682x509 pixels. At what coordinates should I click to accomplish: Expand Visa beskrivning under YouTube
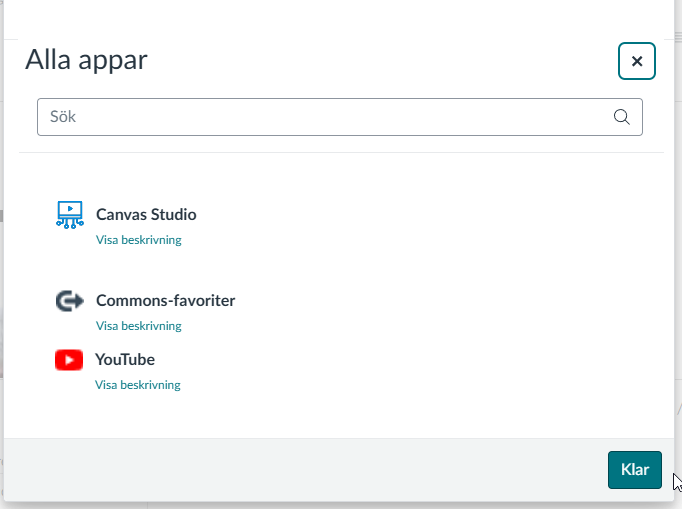point(138,385)
